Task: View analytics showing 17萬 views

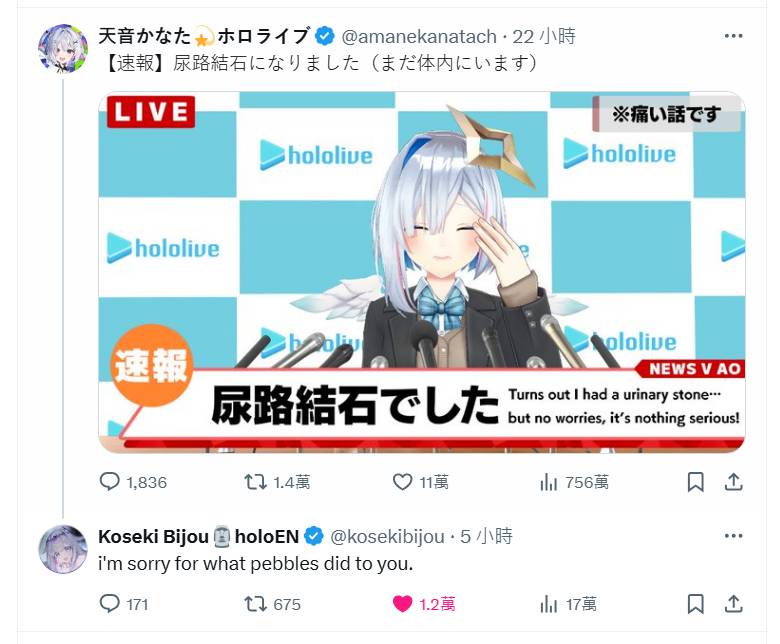Action: pyautogui.click(x=568, y=604)
